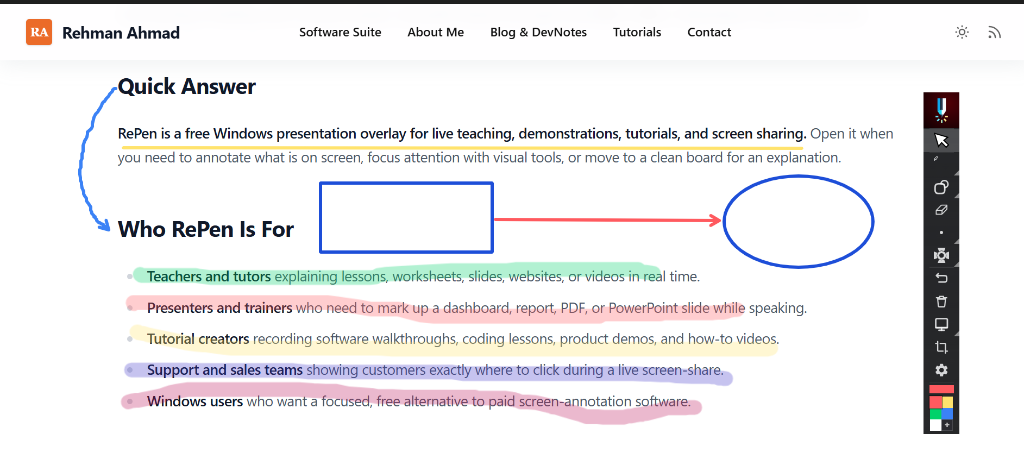Open the board screen tool
Viewport: 1024px width, 450px height.
941,325
